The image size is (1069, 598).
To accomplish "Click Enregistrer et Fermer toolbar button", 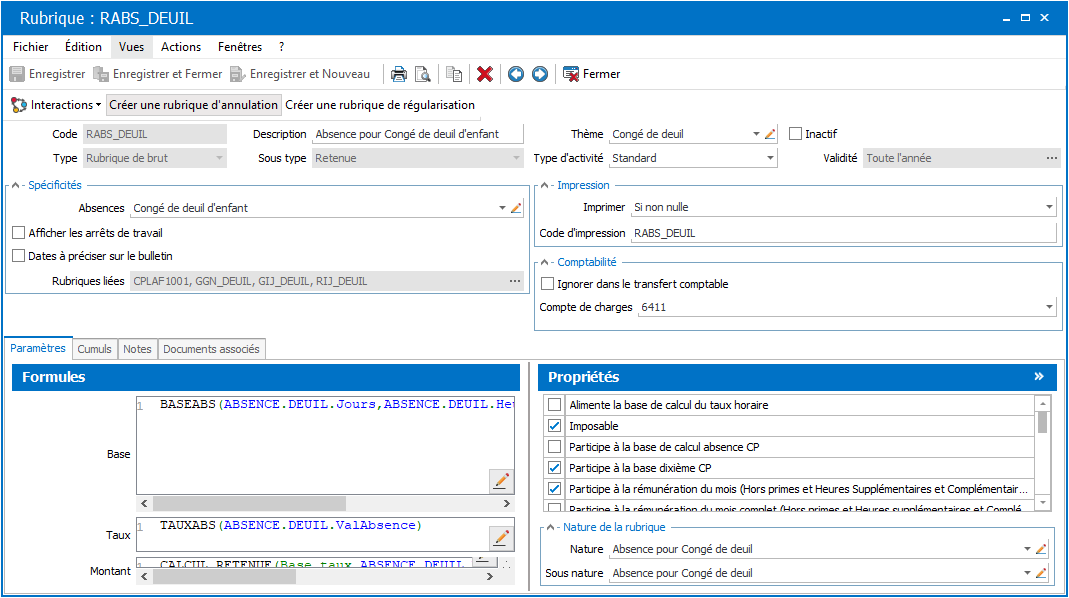I will tap(157, 74).
